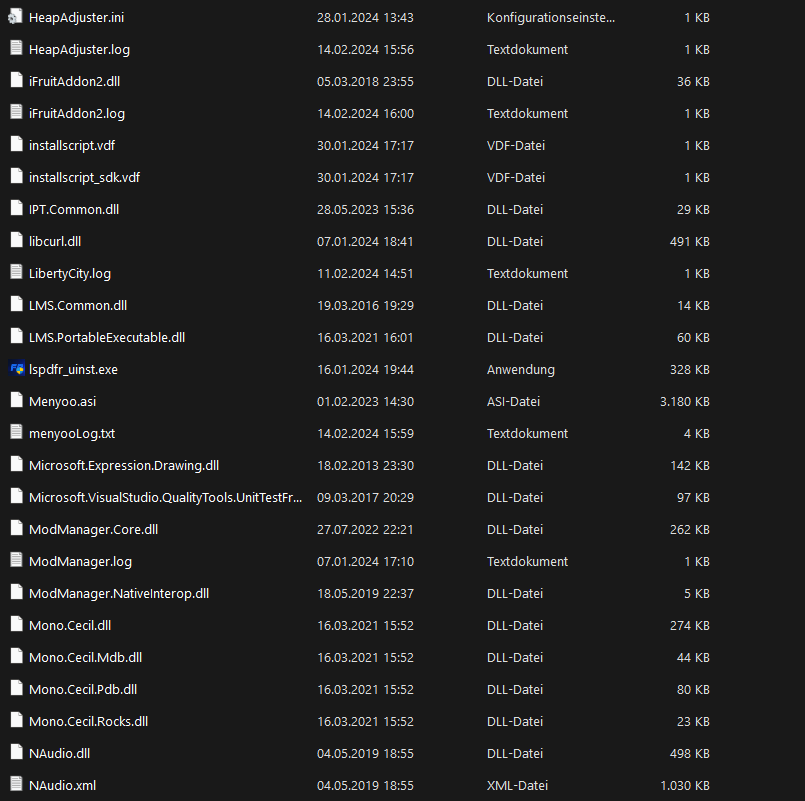Screen dimensions: 805x801
Task: Click the Konfigurationseinste... type of HeapAdjuster.ini
Action: tap(551, 17)
